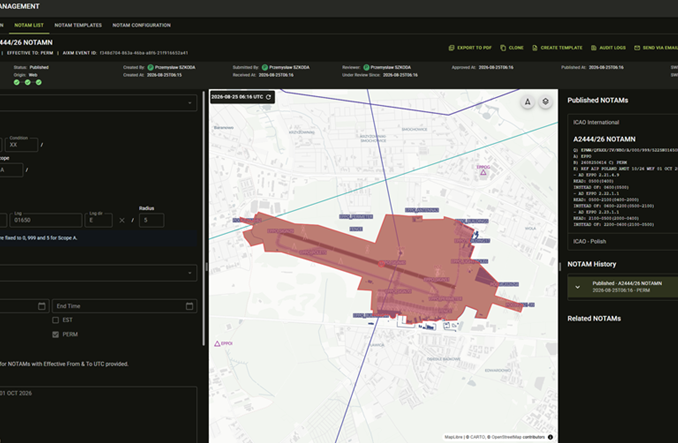Click the Reviewer user avatar
The image size is (678, 443).
[x=366, y=67]
